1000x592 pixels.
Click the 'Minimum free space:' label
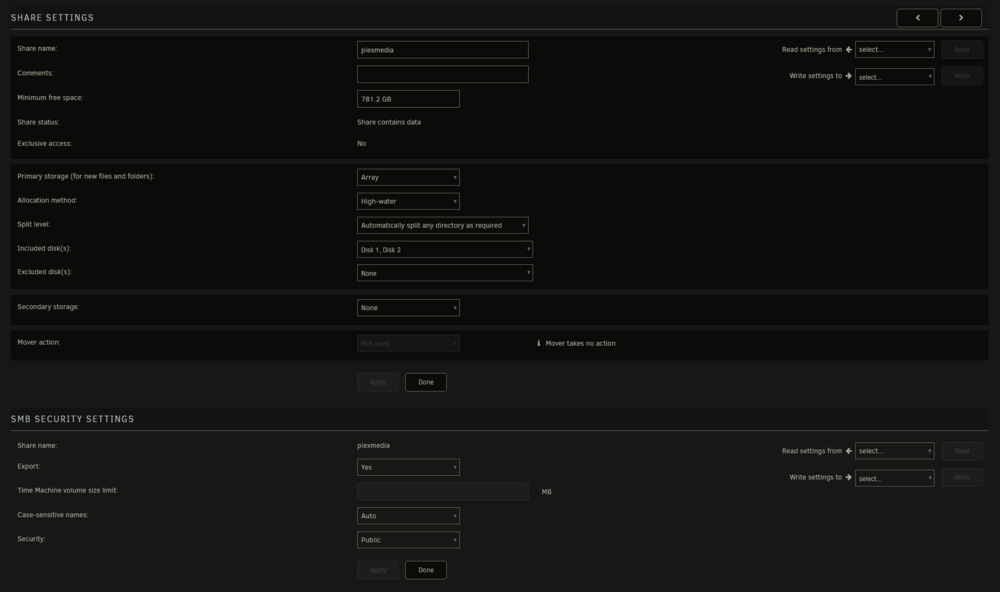pos(50,98)
